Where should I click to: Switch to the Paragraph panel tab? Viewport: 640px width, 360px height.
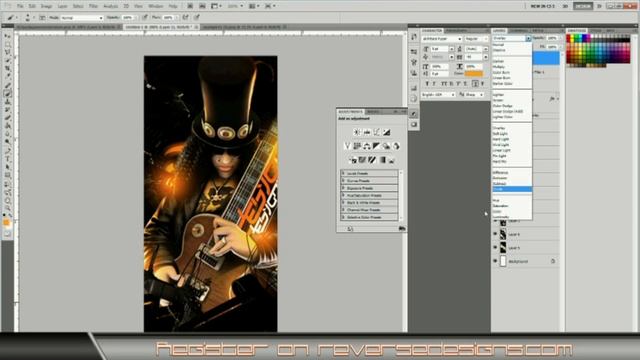tap(456, 31)
